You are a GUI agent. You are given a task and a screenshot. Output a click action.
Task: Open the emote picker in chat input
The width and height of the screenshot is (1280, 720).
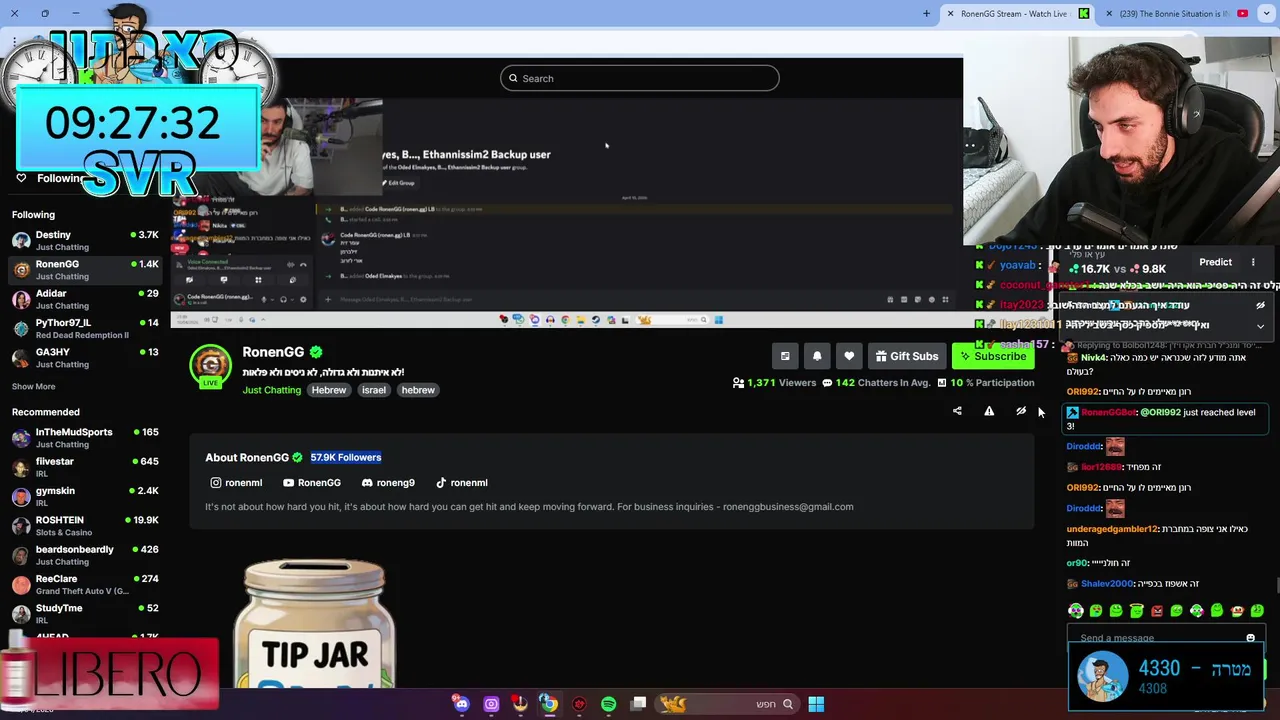tap(1250, 638)
